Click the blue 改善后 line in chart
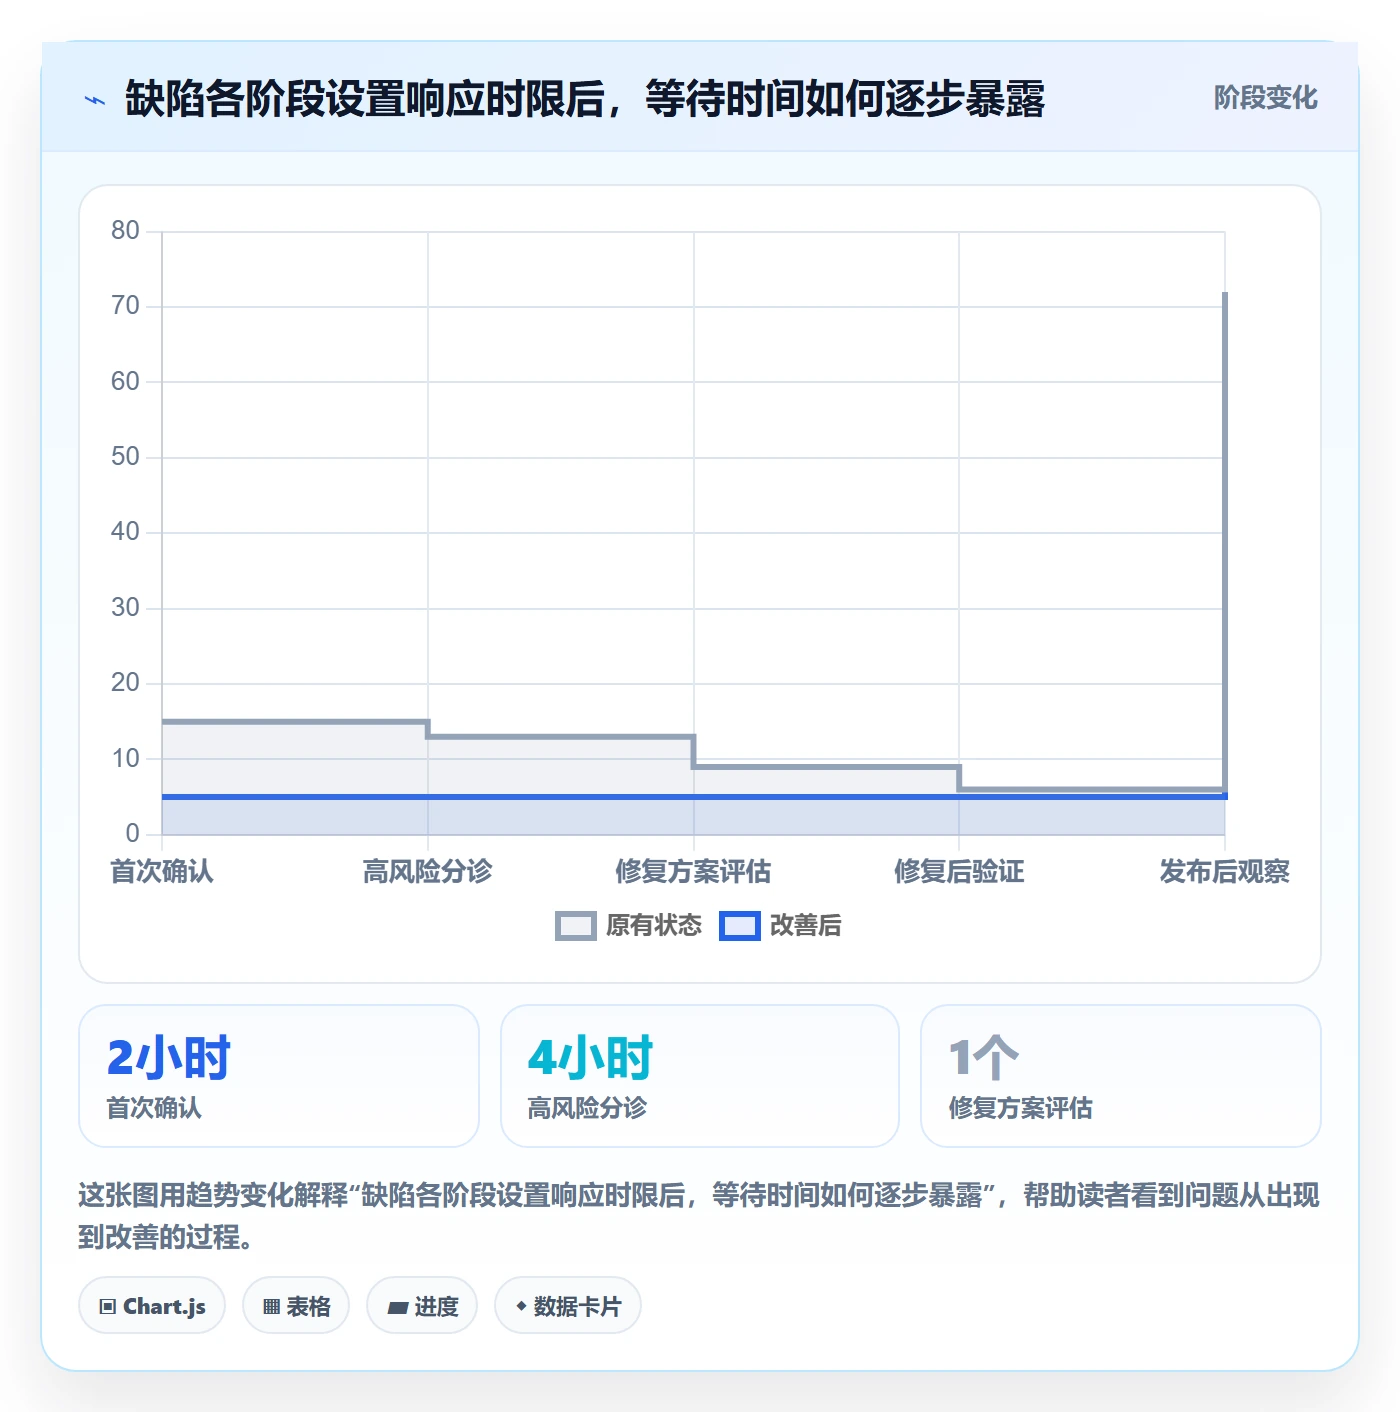 (694, 797)
